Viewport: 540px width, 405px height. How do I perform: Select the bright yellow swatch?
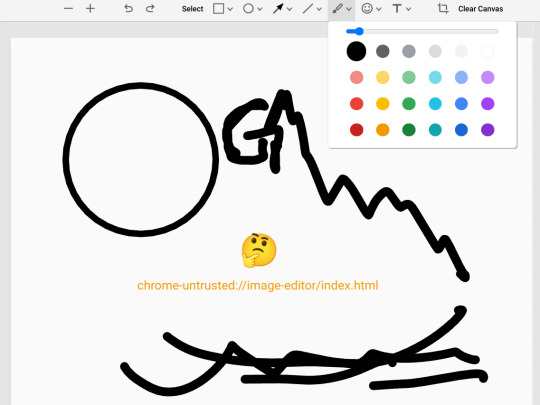pos(383,104)
